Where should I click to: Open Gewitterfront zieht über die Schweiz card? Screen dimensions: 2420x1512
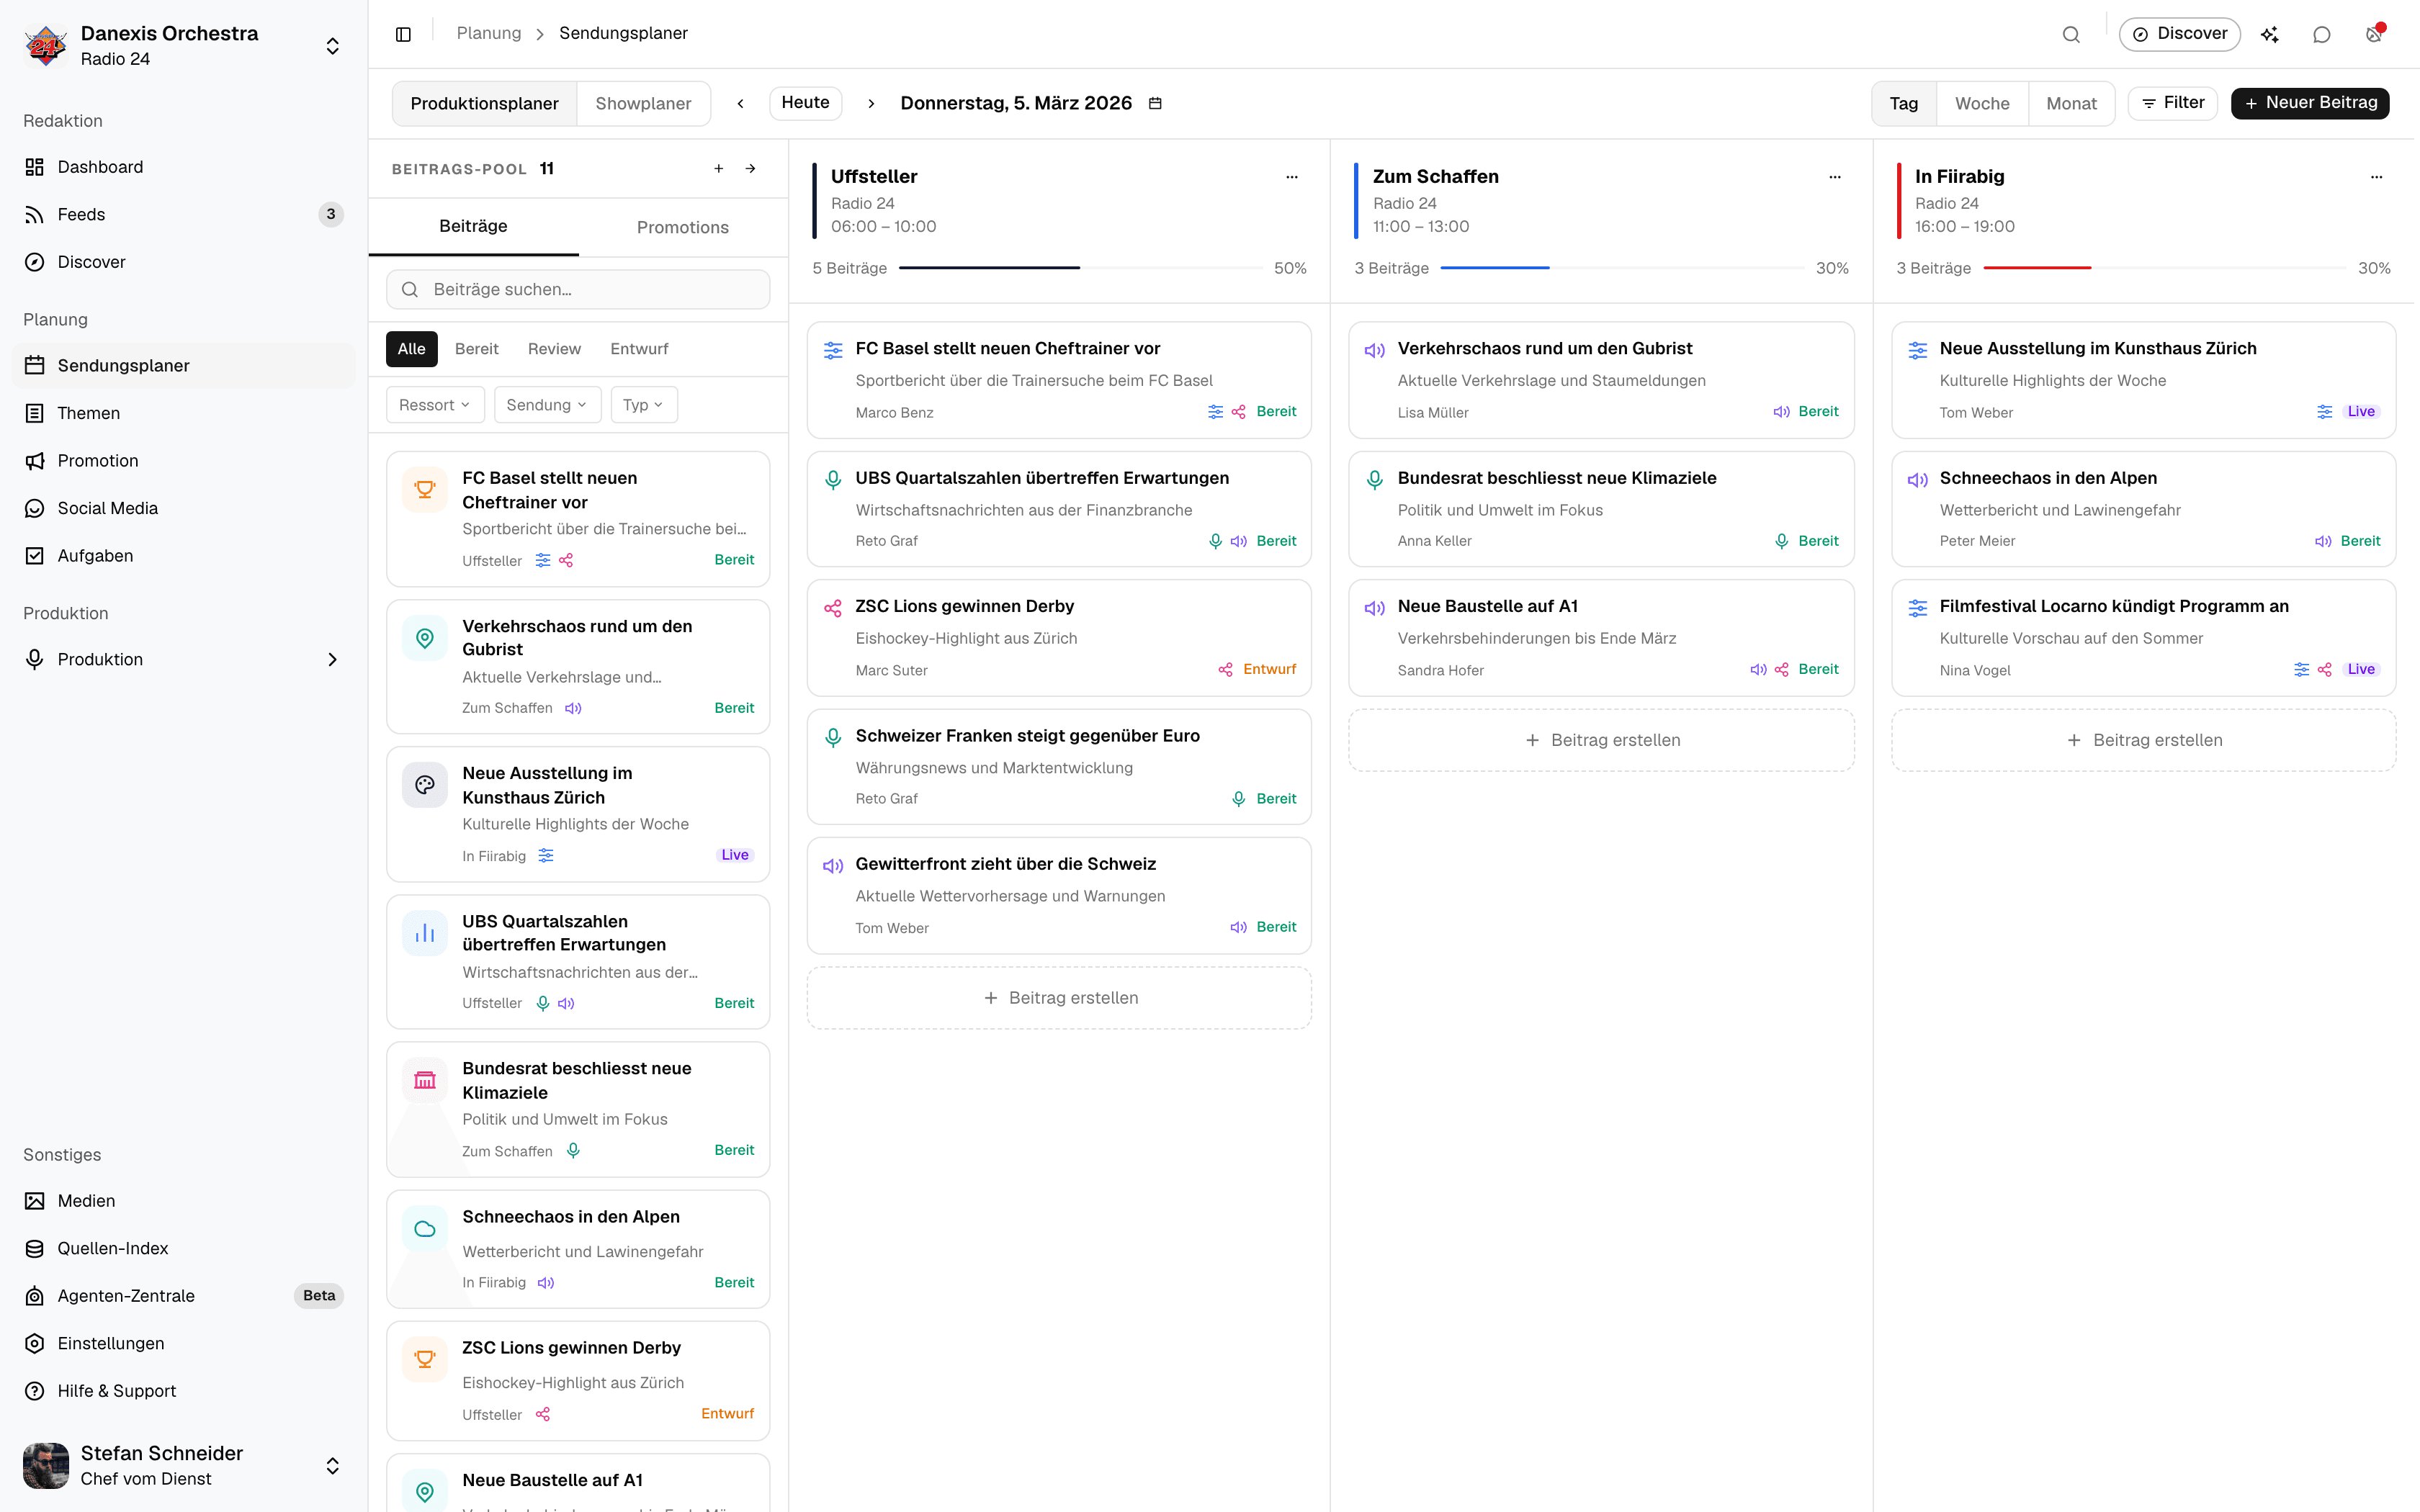pos(1059,896)
